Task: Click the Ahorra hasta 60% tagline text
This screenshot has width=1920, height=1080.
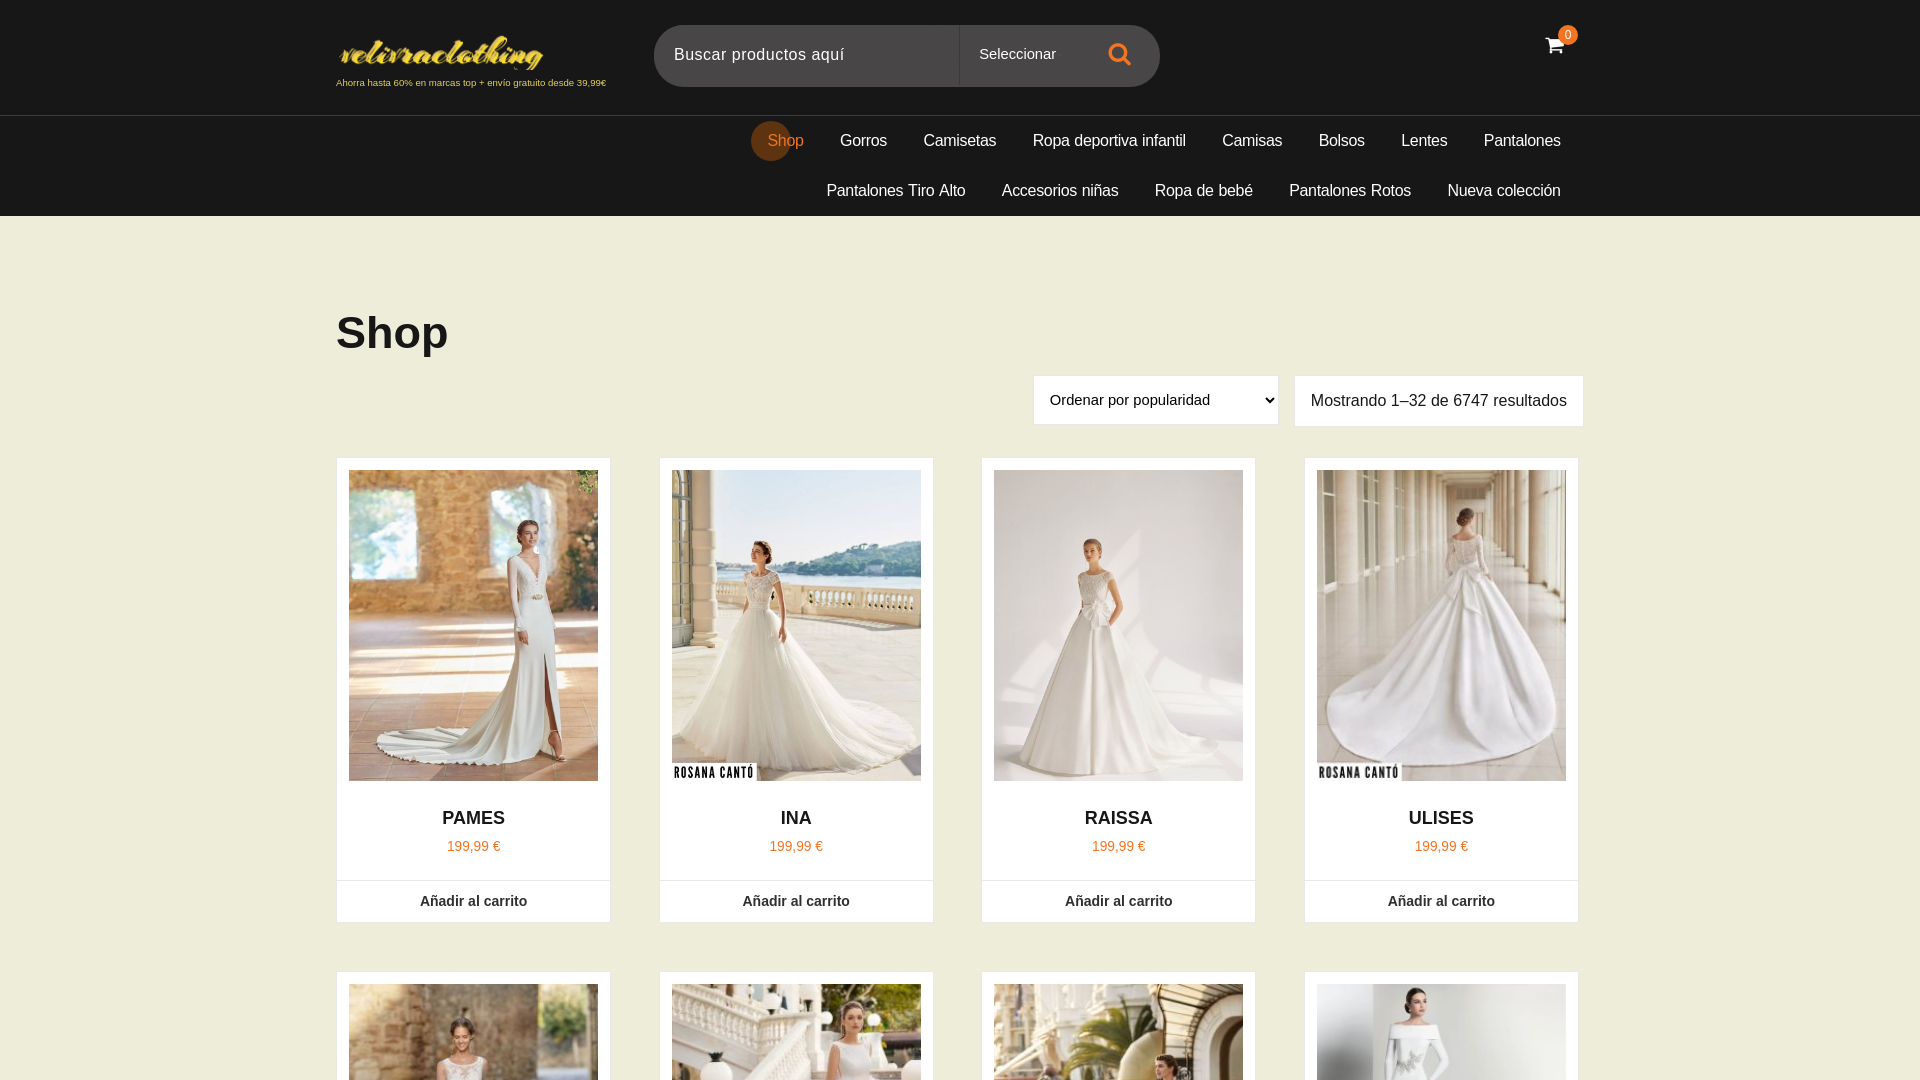Action: tap(471, 83)
